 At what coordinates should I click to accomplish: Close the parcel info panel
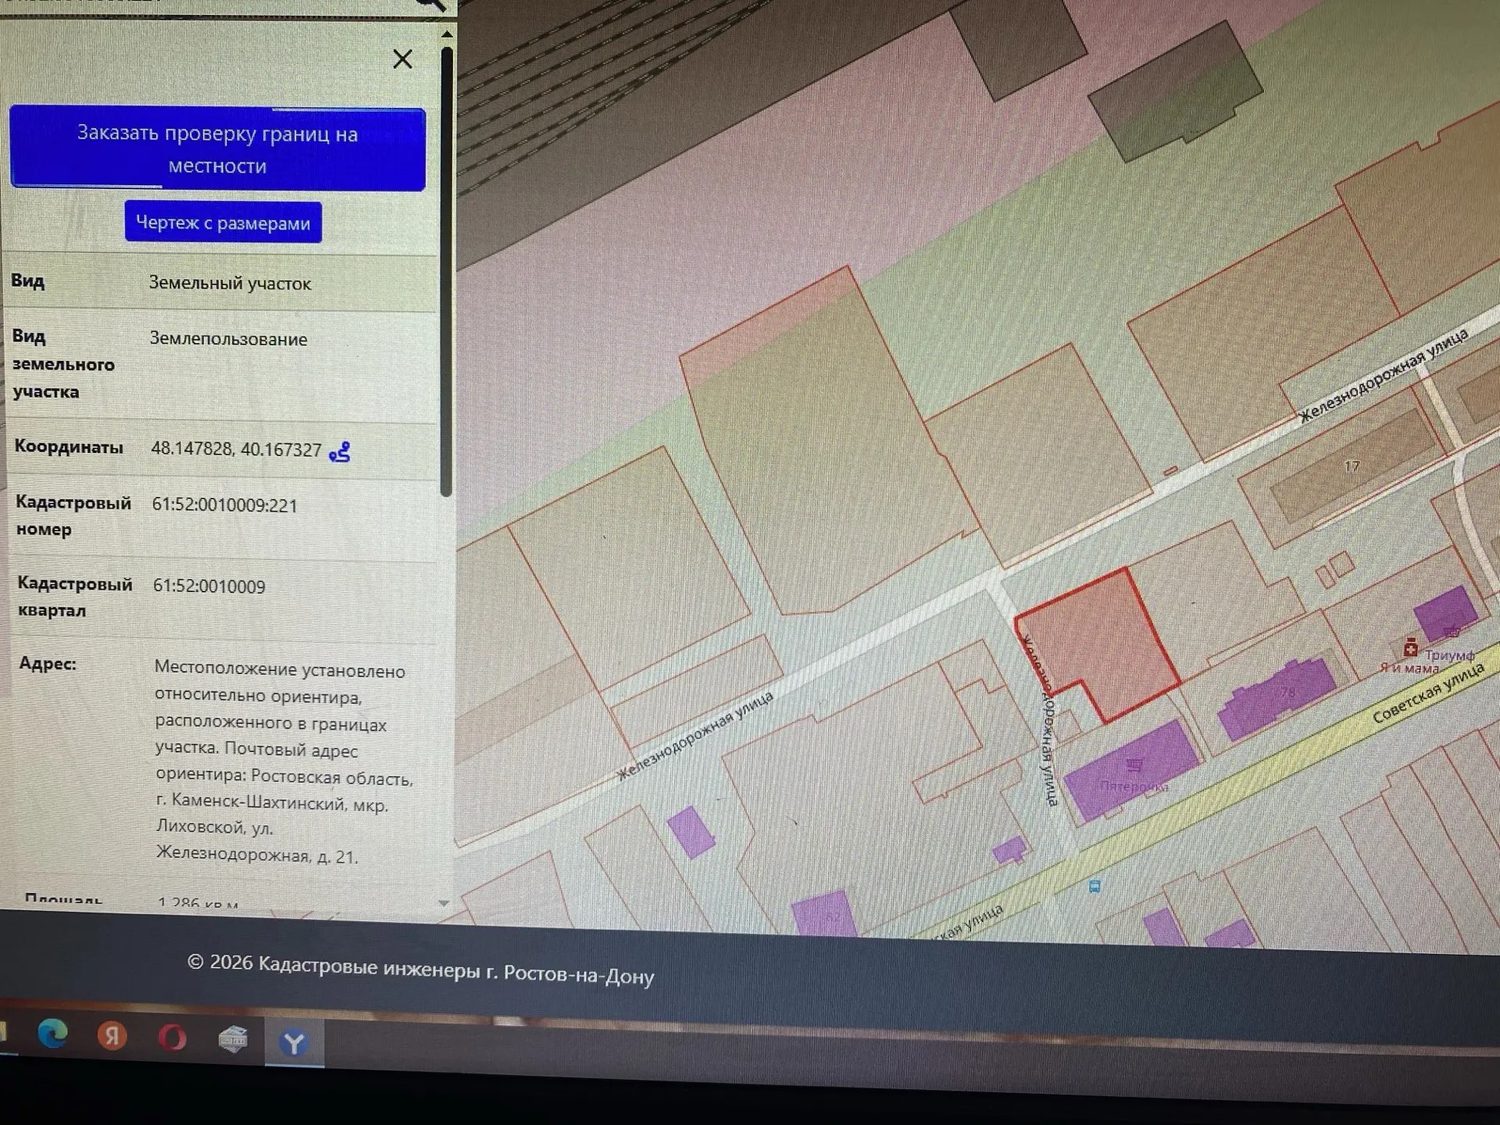coord(402,59)
